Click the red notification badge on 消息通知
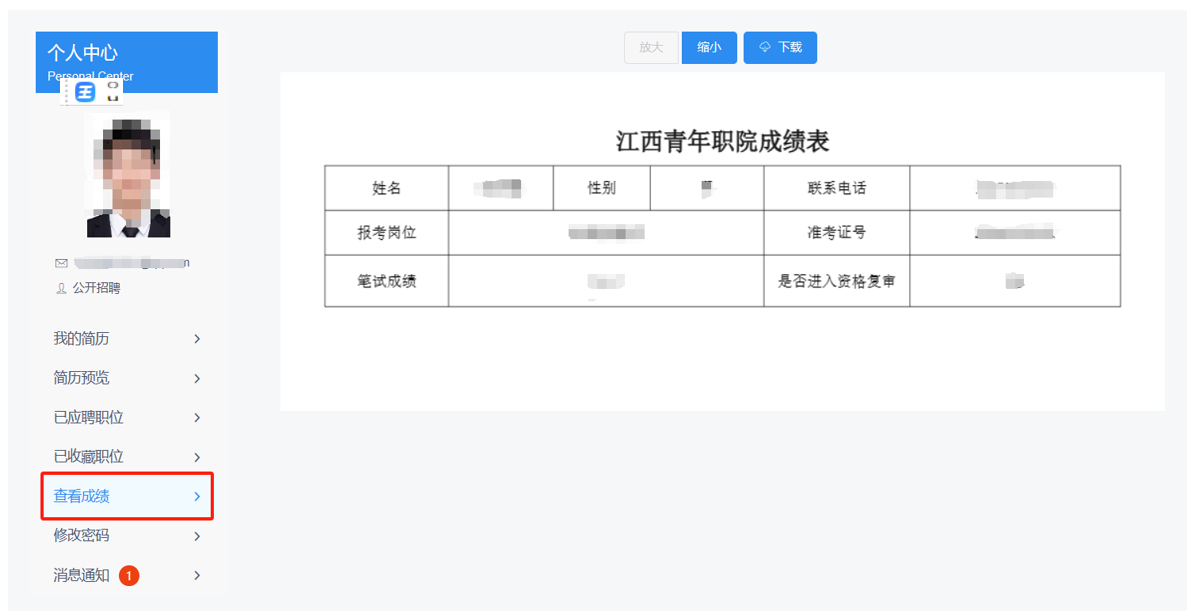Screen dimensions: 1189x616 point(129,576)
